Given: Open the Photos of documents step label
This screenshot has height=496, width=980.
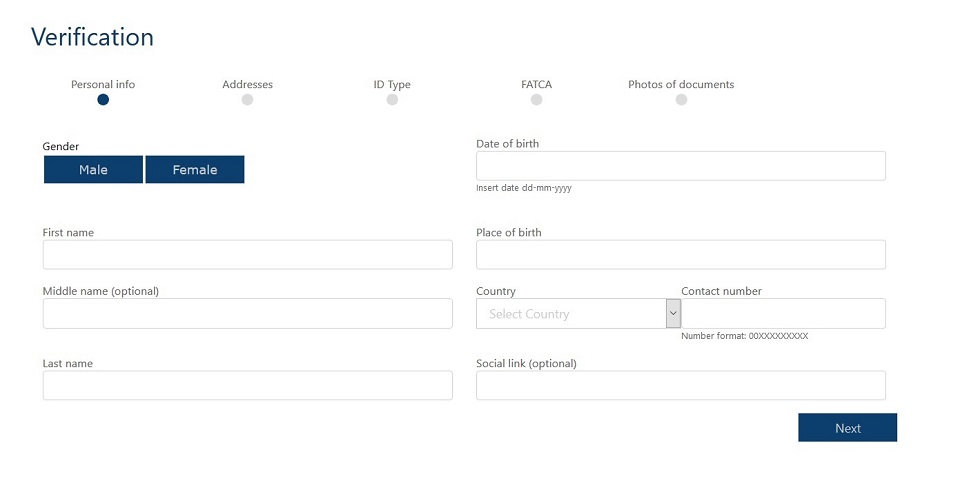Looking at the screenshot, I should [x=681, y=85].
